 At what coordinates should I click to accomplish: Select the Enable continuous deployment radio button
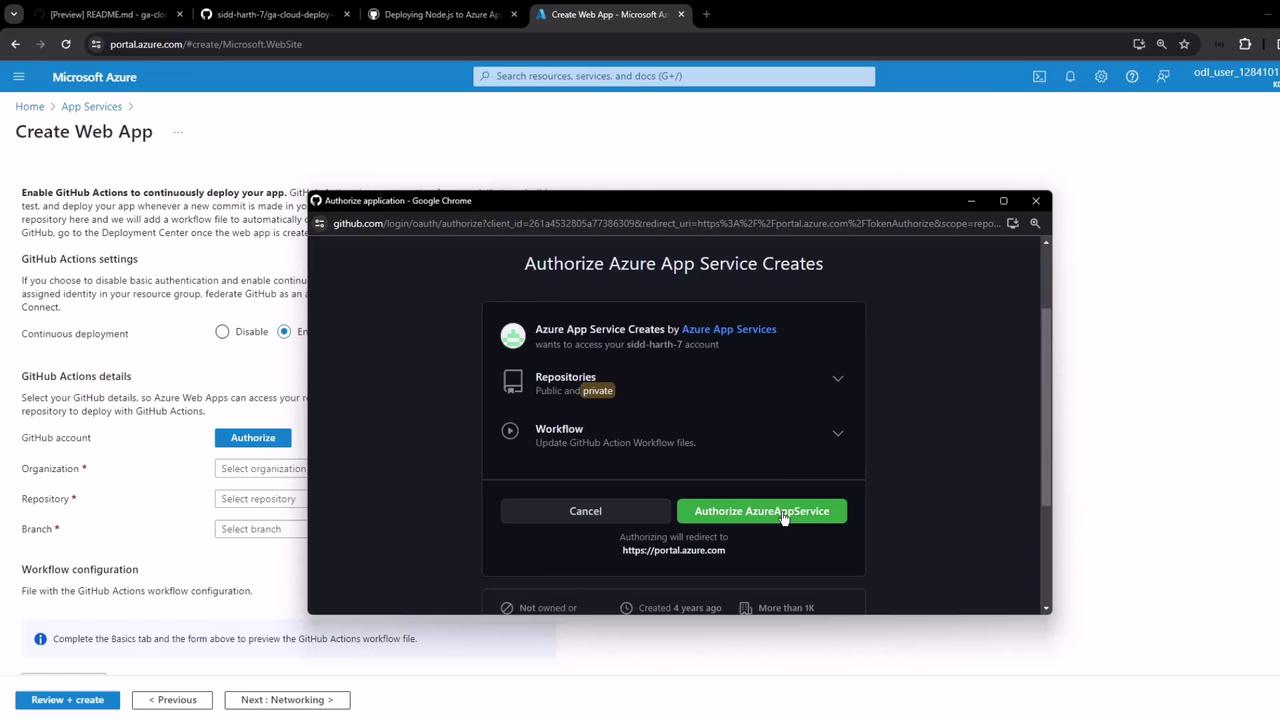(284, 332)
